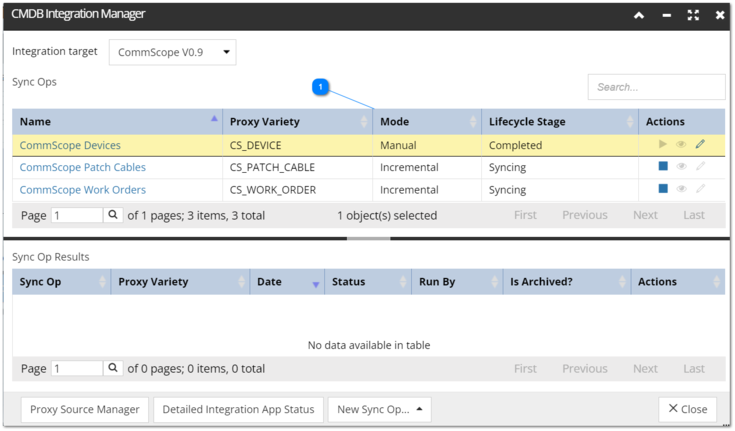Search Sync Op Results page magnifier
The image size is (735, 431).
coord(113,368)
